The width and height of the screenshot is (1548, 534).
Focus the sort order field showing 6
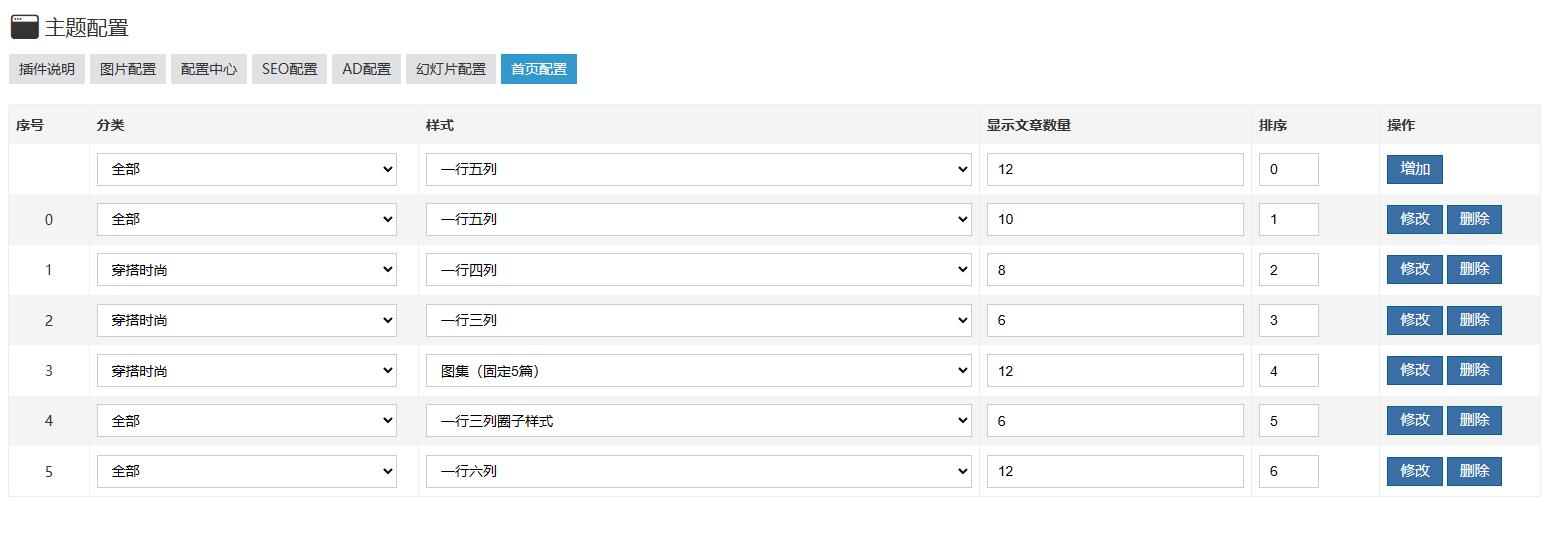tap(1288, 471)
